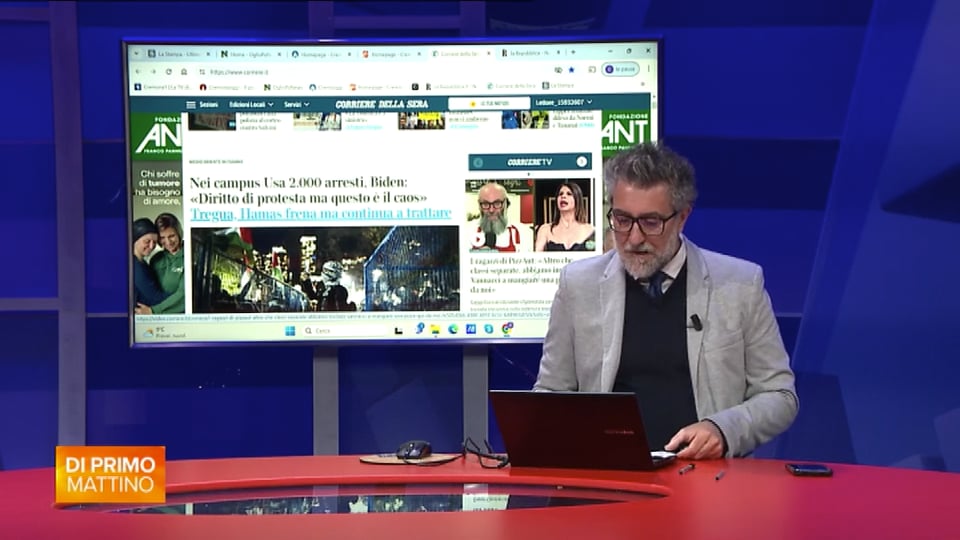The height and width of the screenshot is (540, 960).
Task: Open the Windows Start menu
Action: [290, 330]
